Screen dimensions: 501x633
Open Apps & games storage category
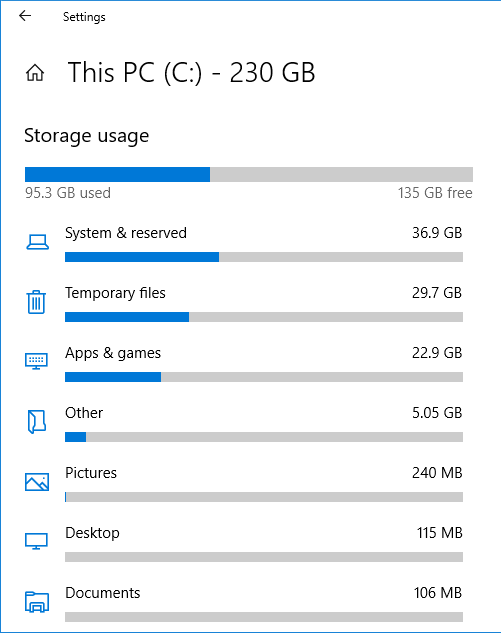(x=113, y=353)
